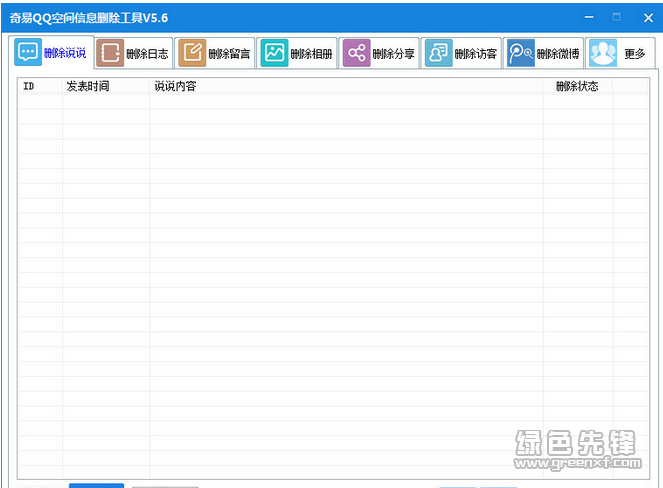Open the 删除相册 tab label

(x=311, y=54)
